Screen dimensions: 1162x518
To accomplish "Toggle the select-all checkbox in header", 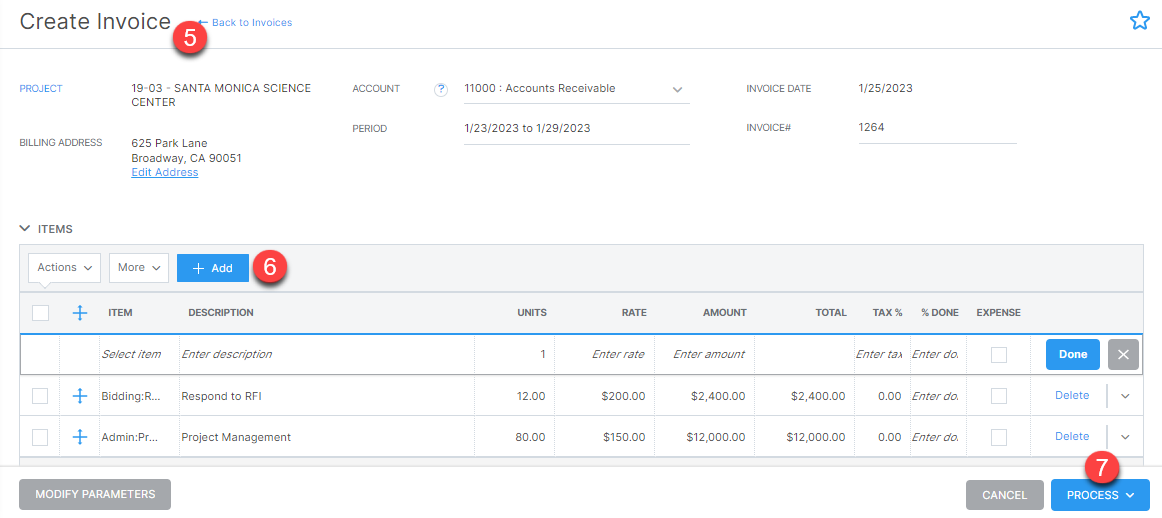I will (x=40, y=313).
